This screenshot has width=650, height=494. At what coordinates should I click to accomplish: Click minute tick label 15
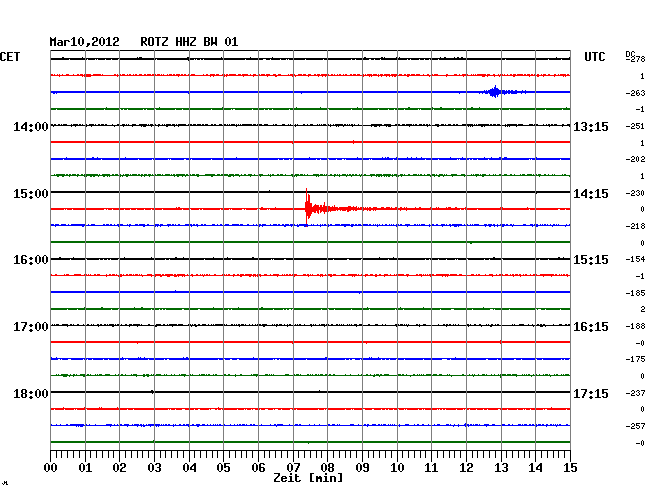pyautogui.click(x=570, y=467)
